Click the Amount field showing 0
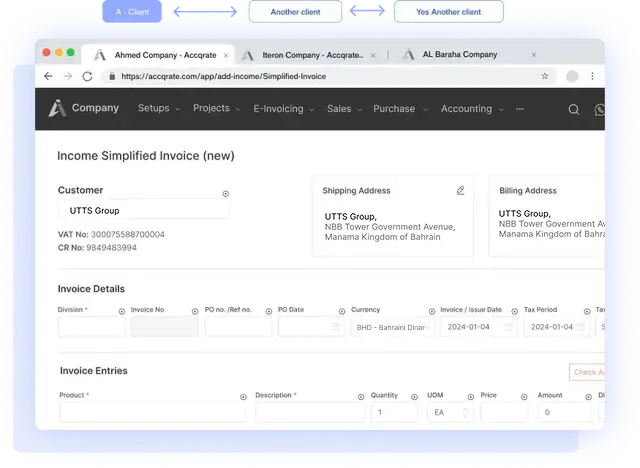Image resolution: width=640 pixels, height=468 pixels. pos(564,412)
